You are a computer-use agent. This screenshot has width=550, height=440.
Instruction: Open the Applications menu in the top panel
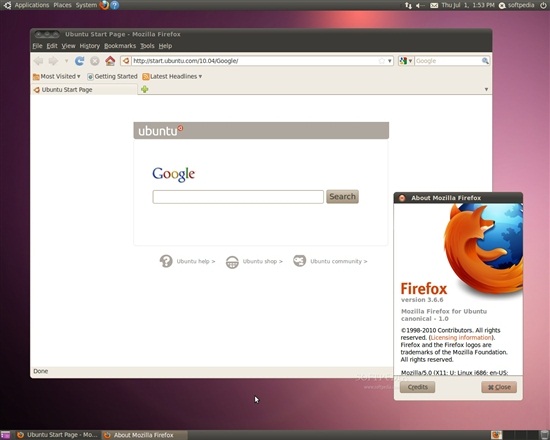click(x=32, y=5)
